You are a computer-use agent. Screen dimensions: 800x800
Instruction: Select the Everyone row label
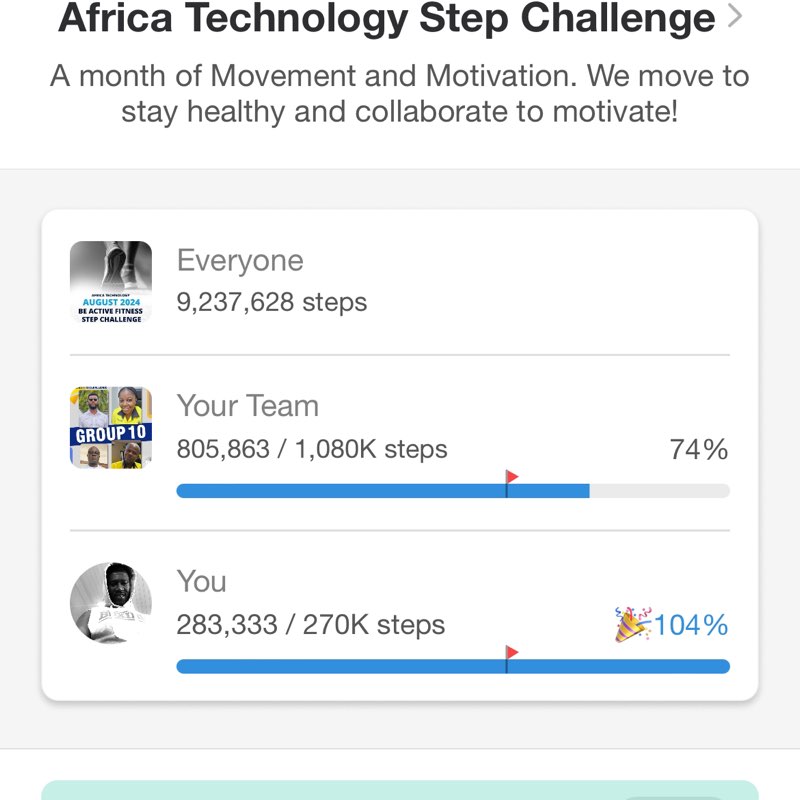point(240,261)
